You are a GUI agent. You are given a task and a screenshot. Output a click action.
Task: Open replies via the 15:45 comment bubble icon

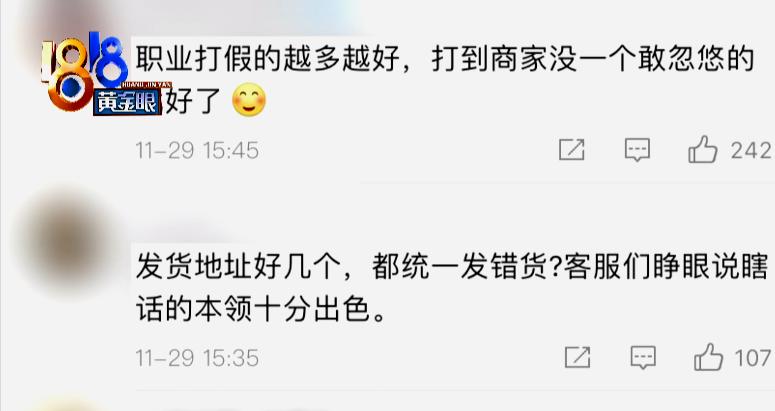coord(637,150)
